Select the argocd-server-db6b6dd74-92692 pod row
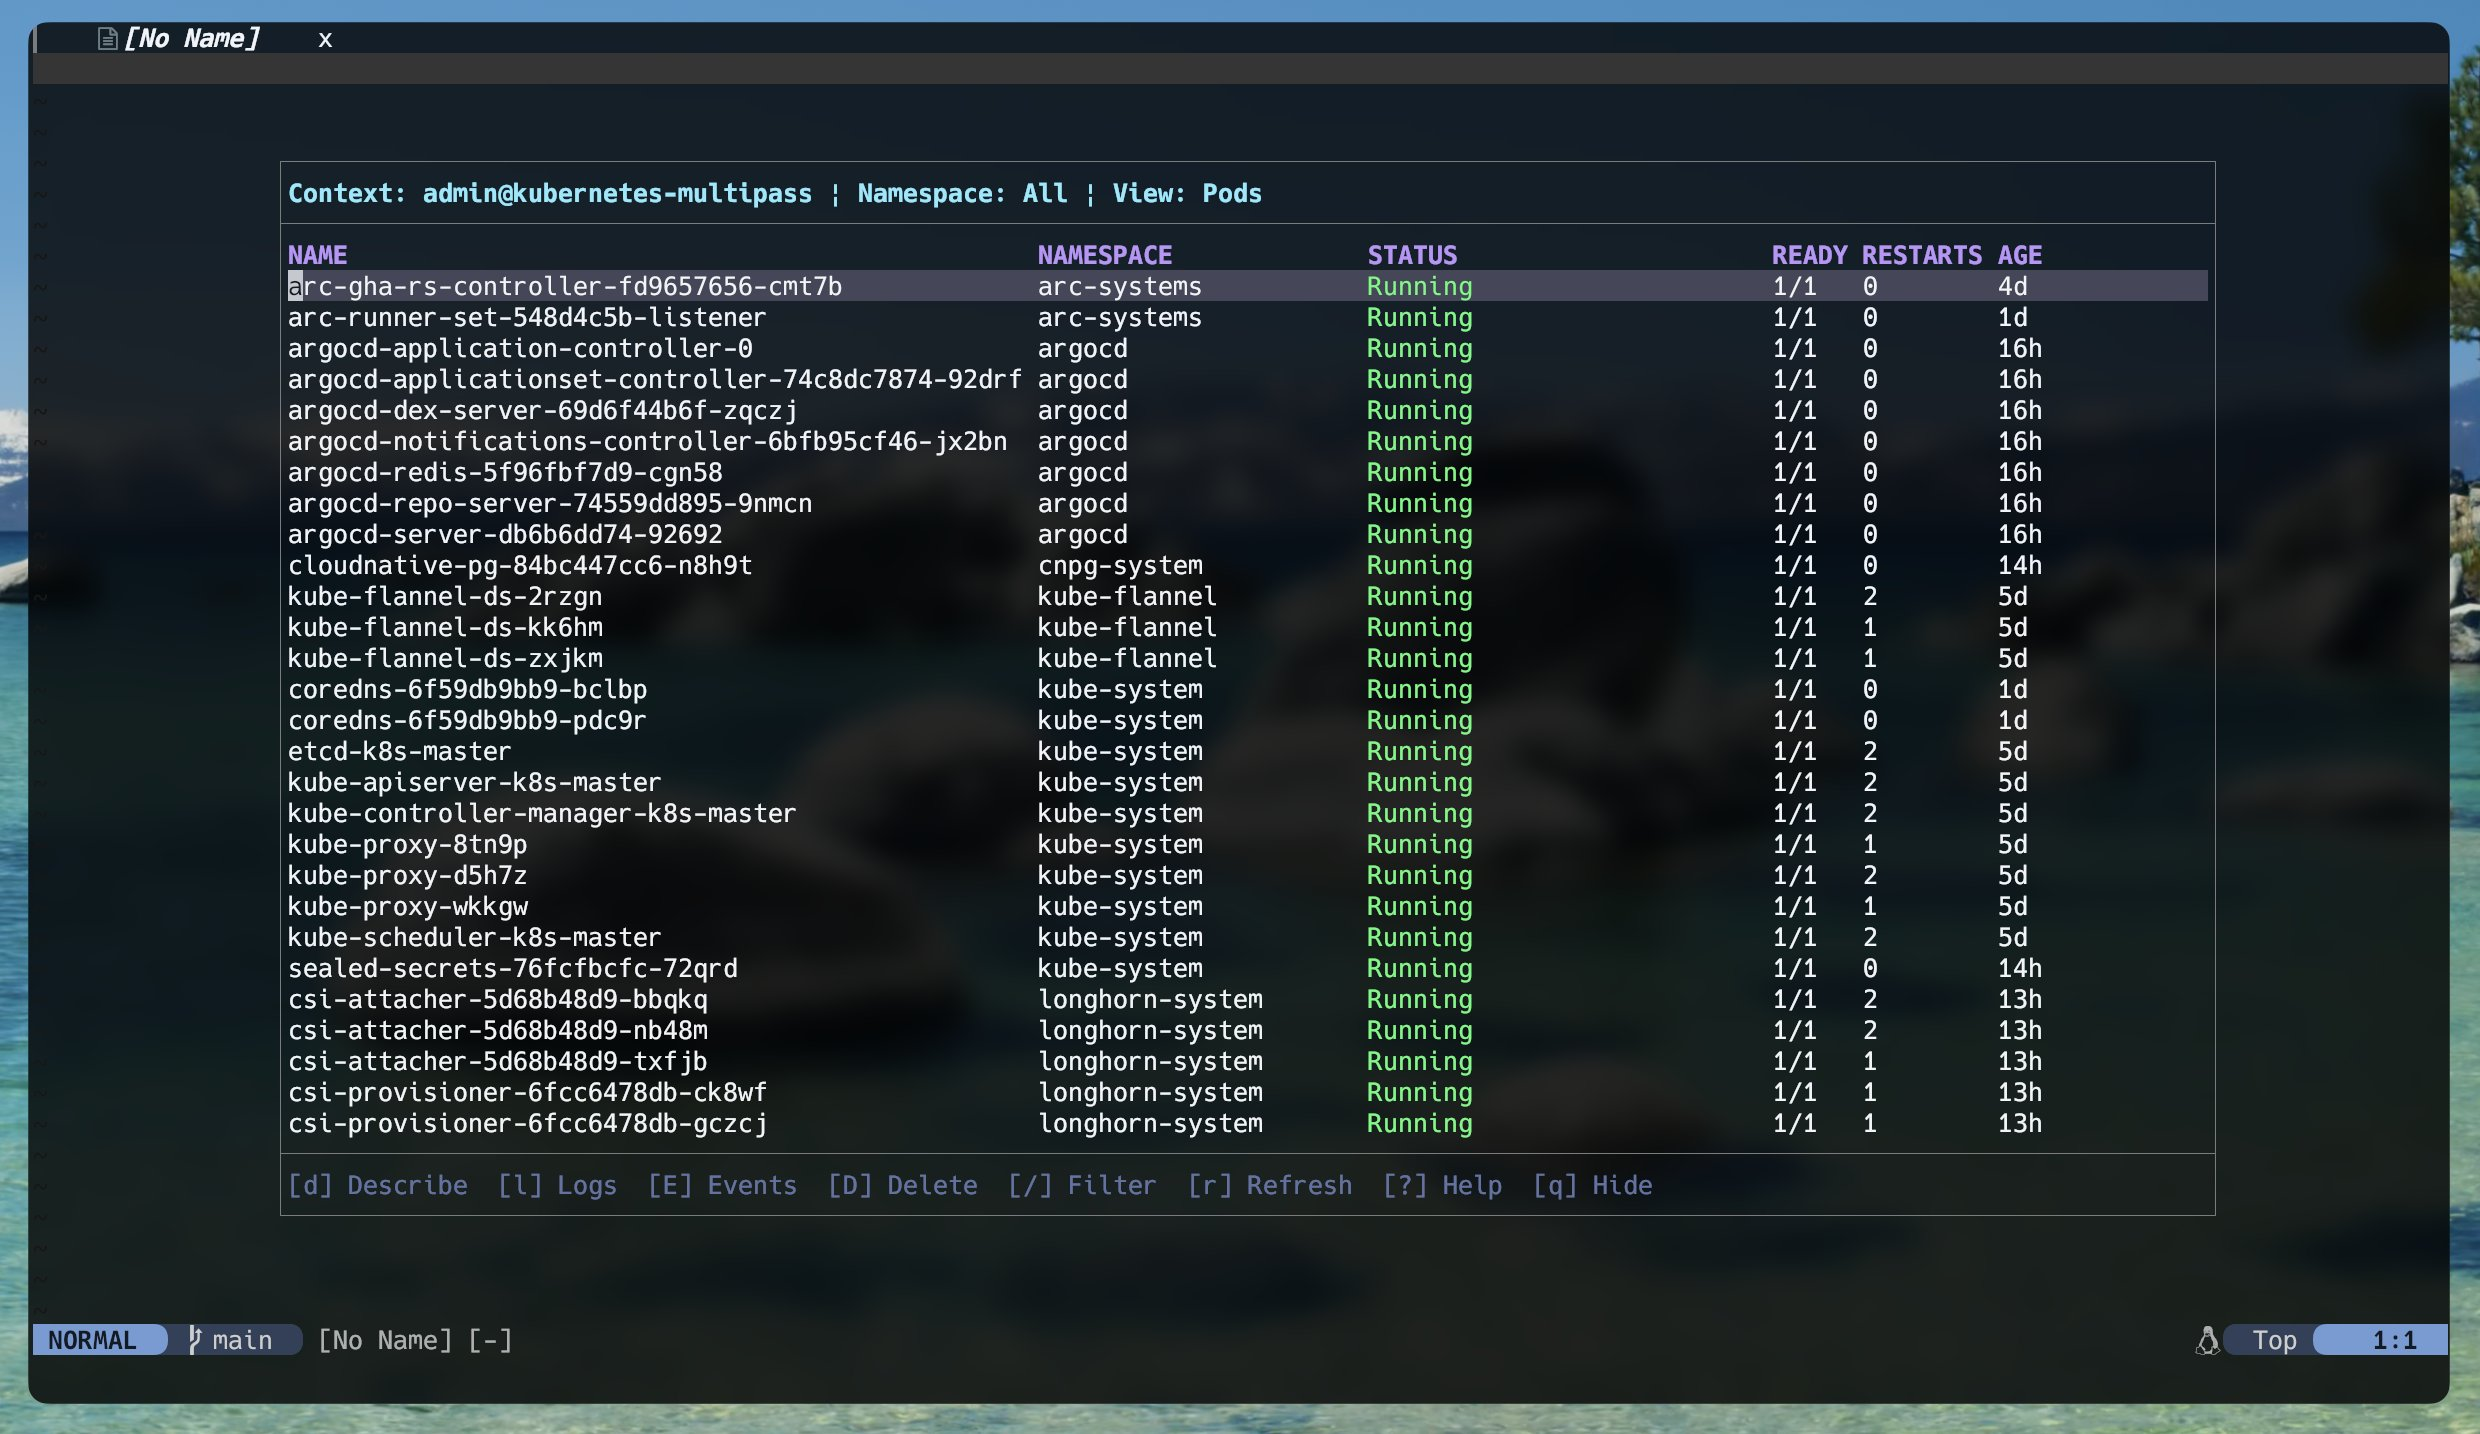This screenshot has width=2480, height=1434. (505, 535)
